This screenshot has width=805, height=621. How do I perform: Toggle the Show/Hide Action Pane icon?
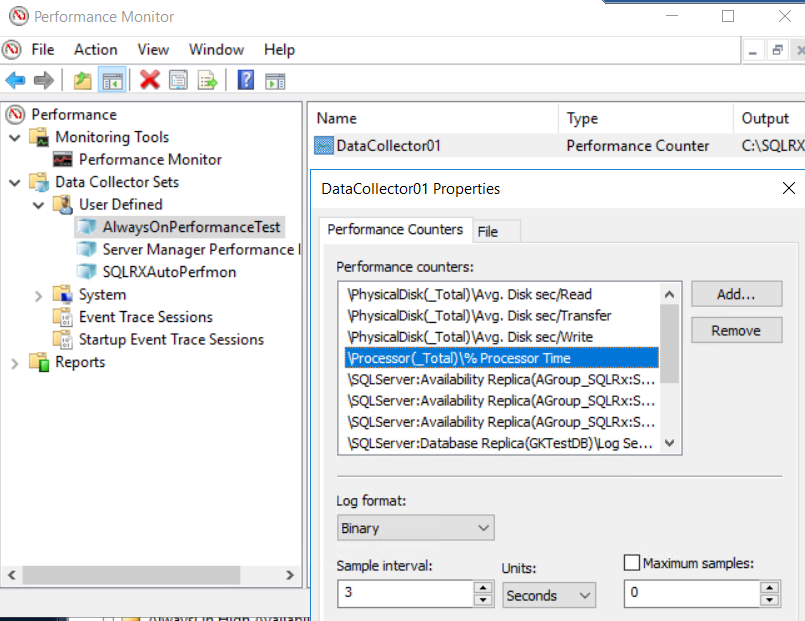pyautogui.click(x=275, y=81)
